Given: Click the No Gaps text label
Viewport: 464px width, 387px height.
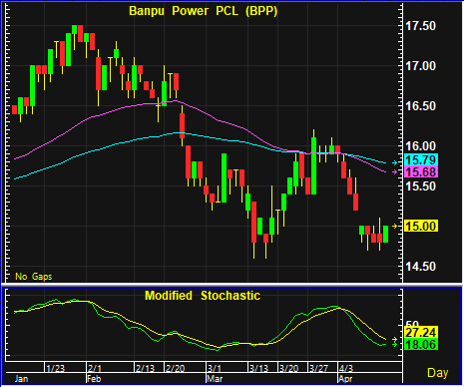Looking at the screenshot, I should (34, 277).
